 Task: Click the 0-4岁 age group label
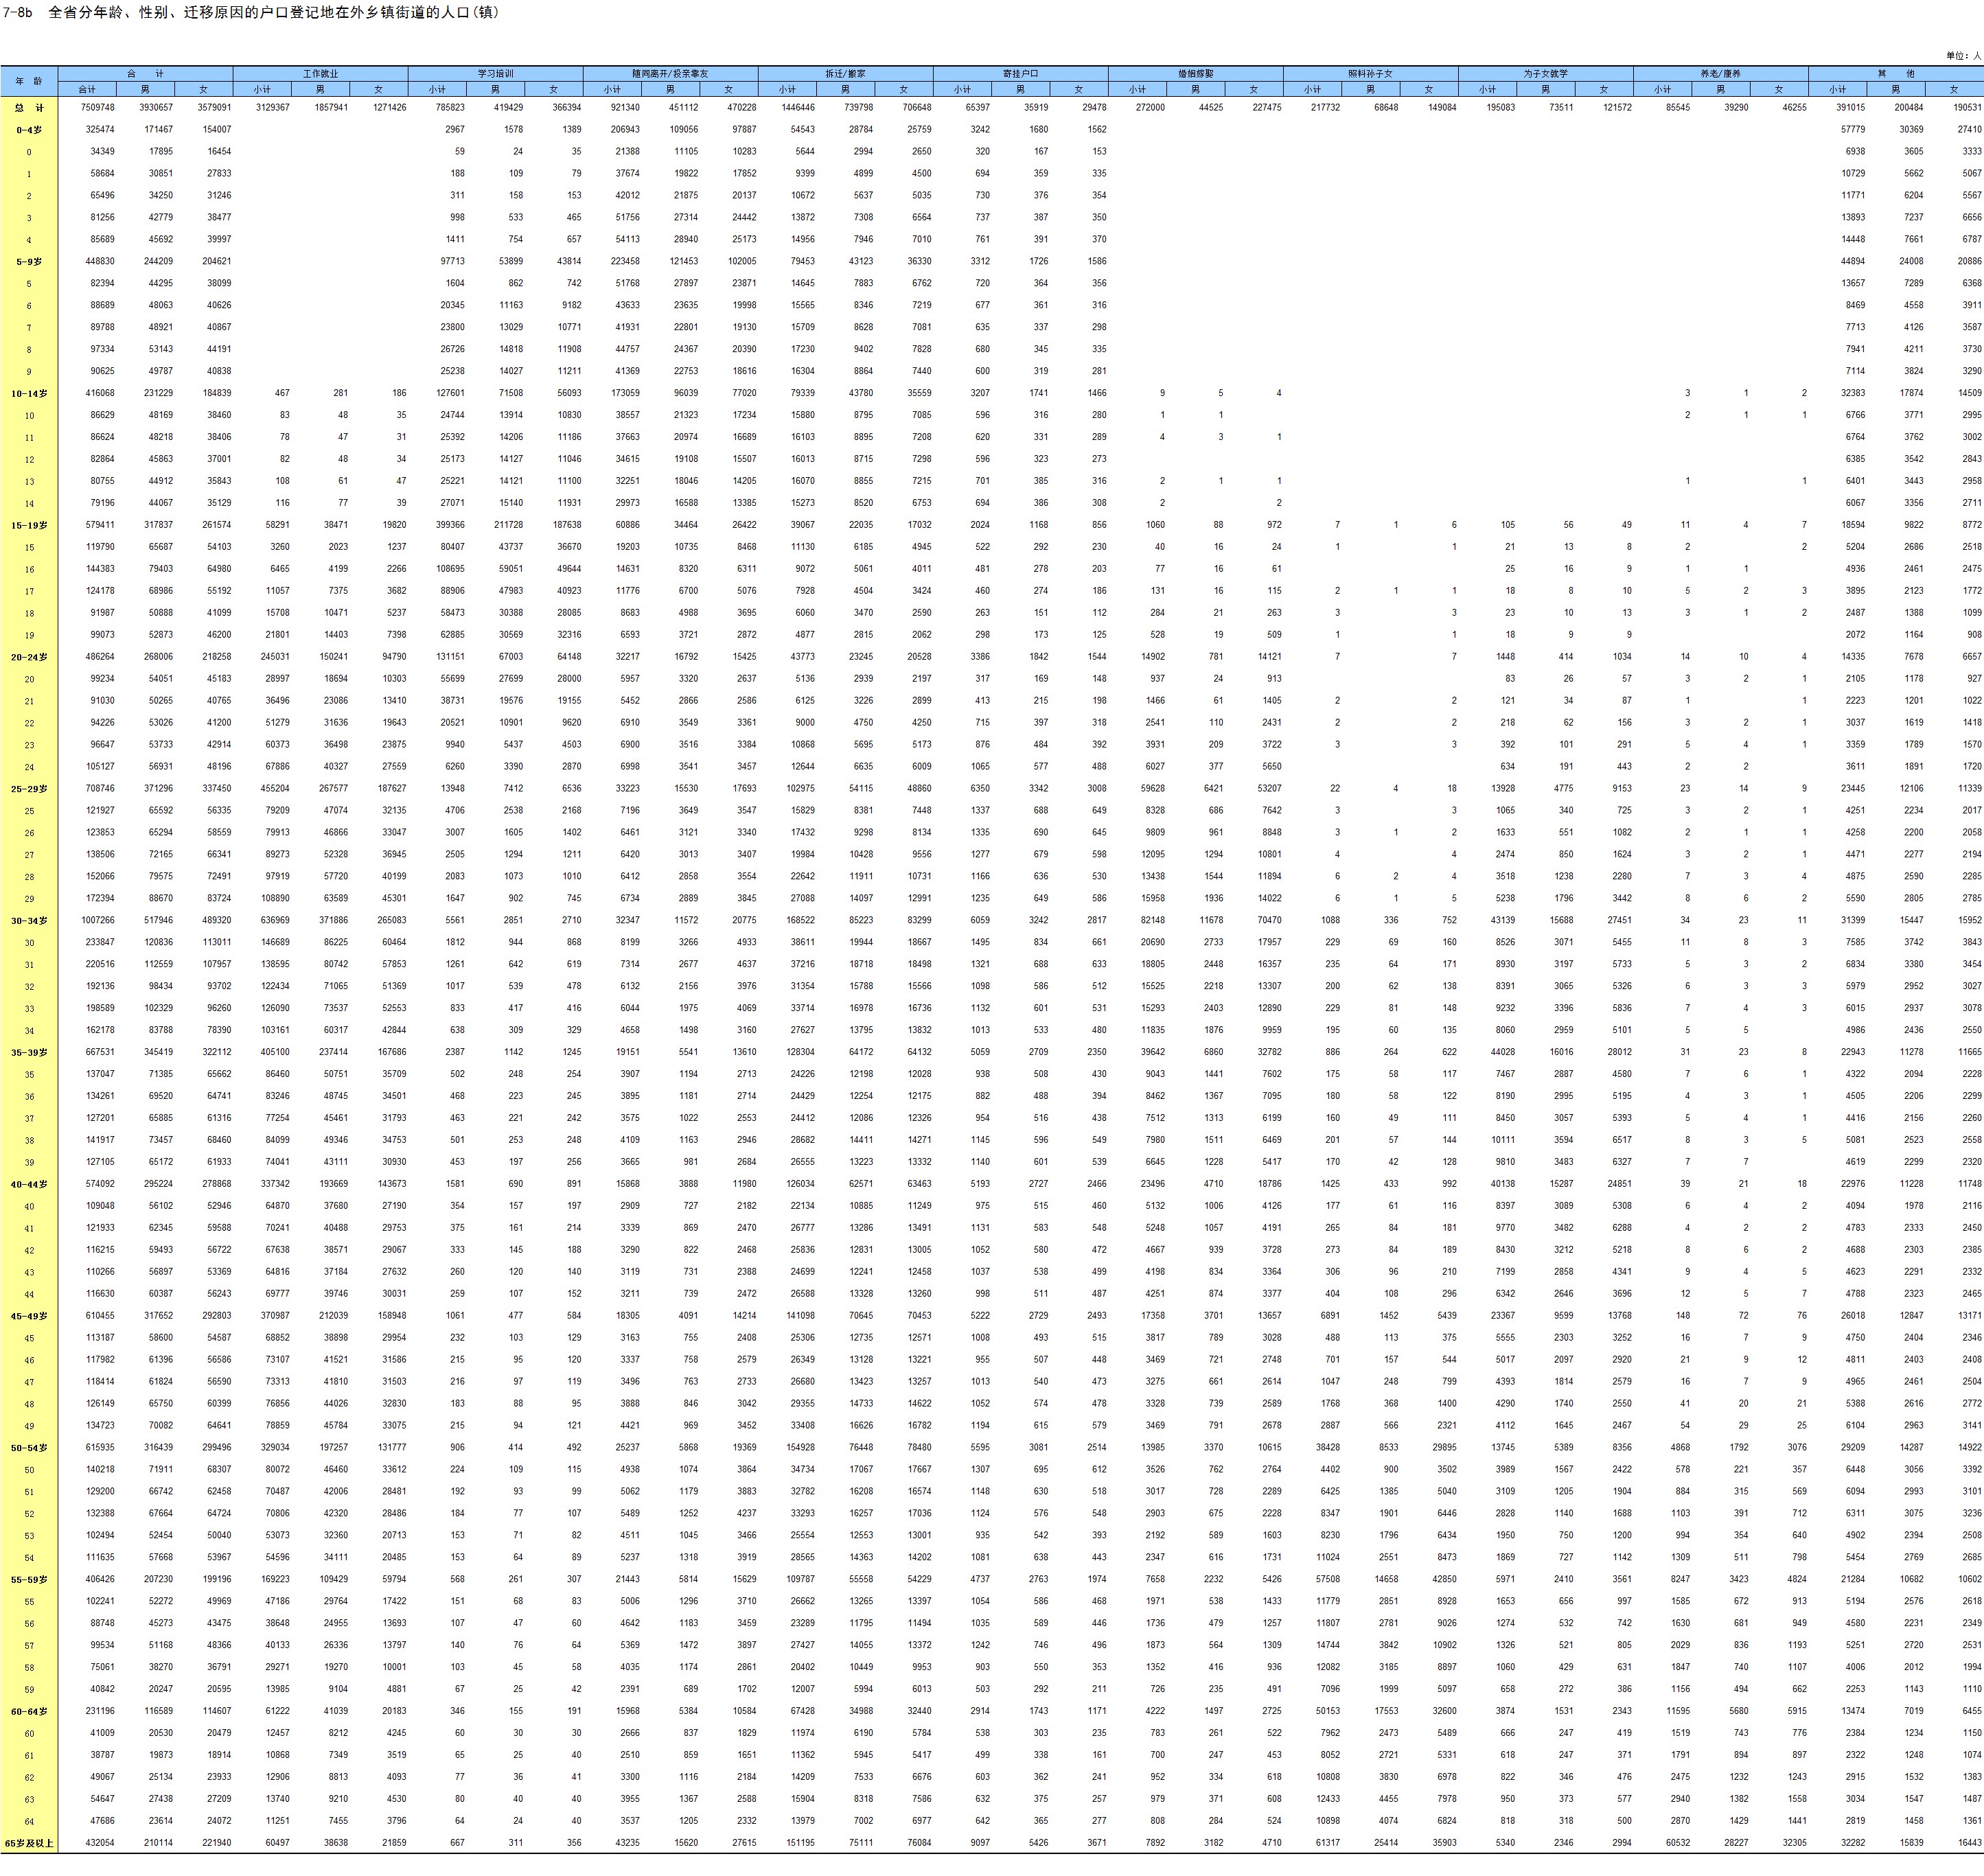point(29,130)
